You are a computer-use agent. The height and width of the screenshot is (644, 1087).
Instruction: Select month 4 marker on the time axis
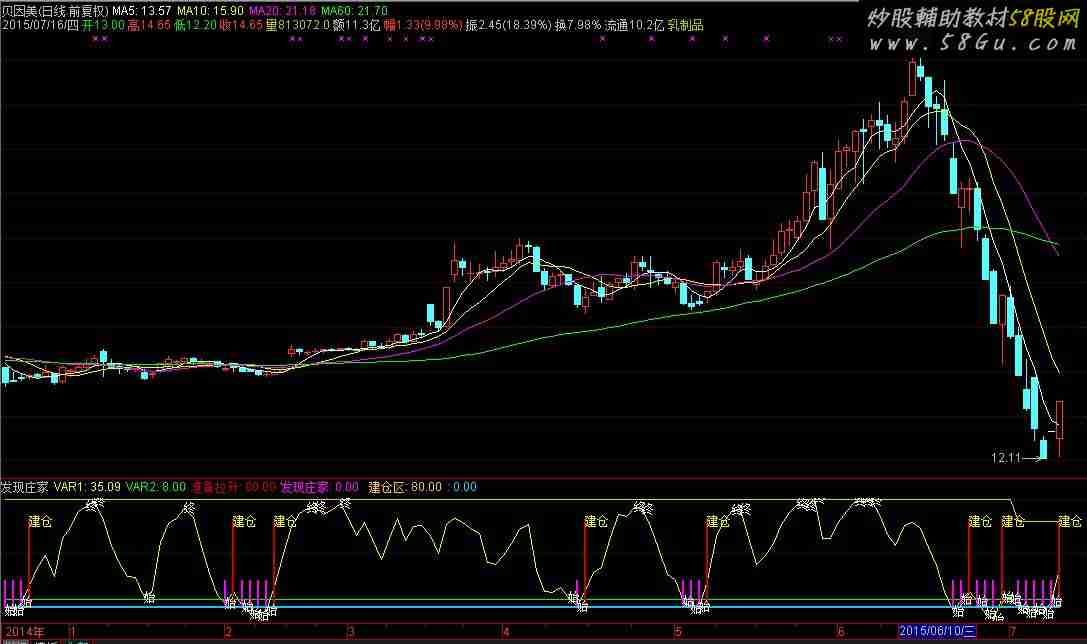pyautogui.click(x=506, y=632)
